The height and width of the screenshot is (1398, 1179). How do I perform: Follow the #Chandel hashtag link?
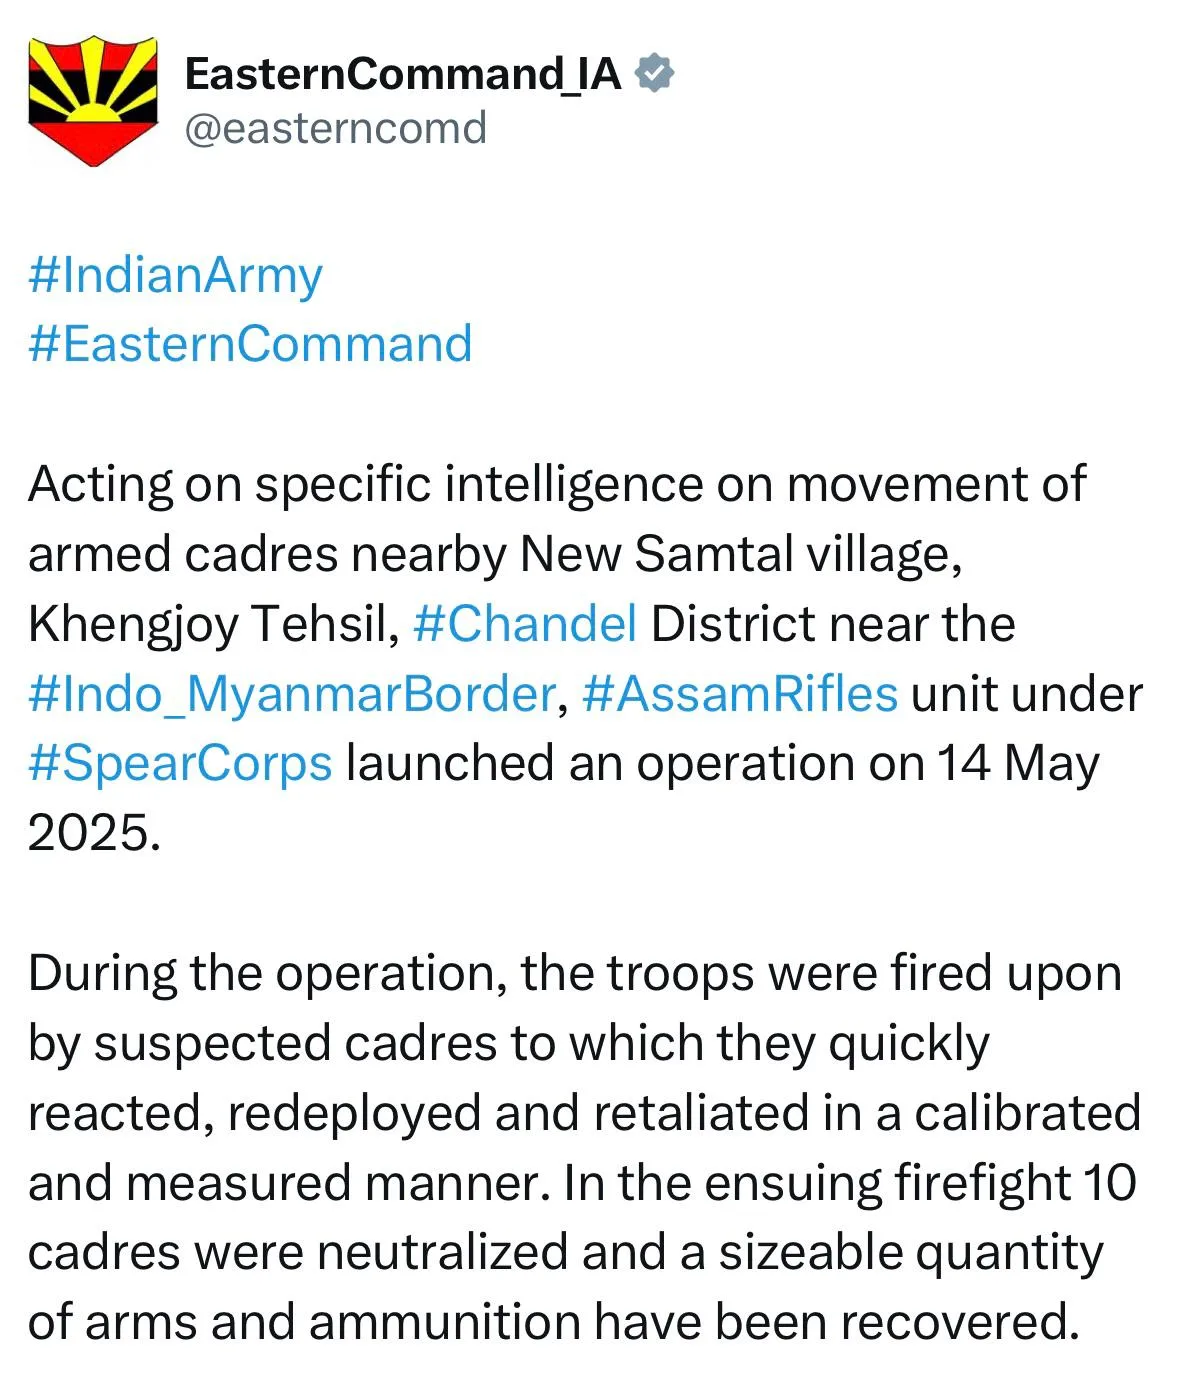pyautogui.click(x=525, y=623)
